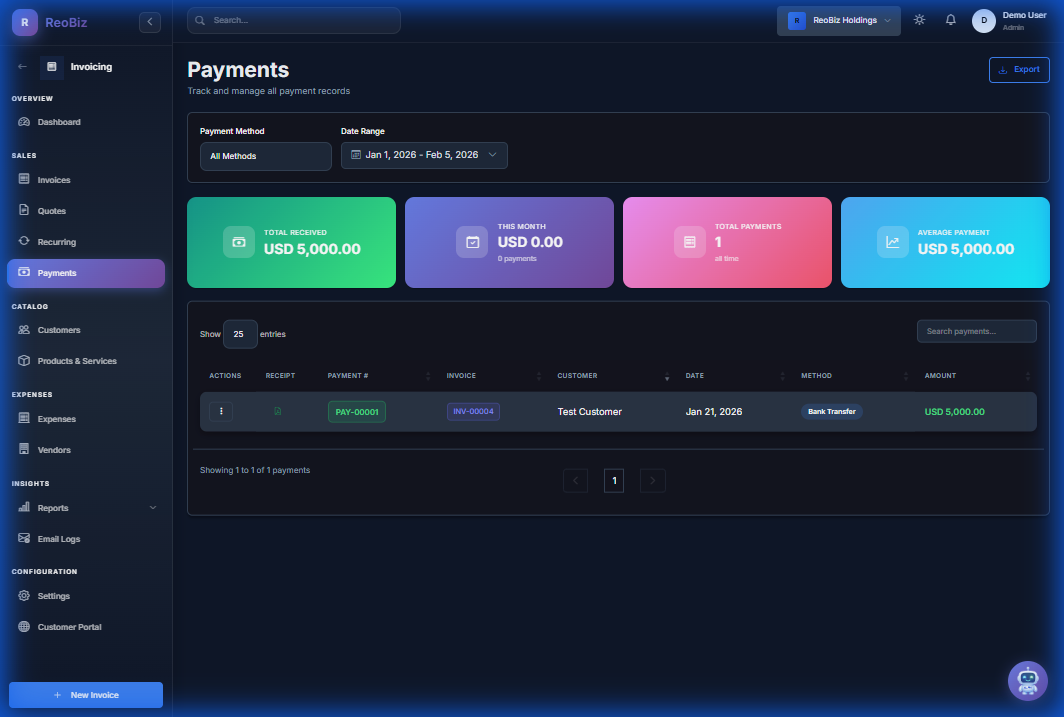
Task: Open the notifications bell
Action: point(951,19)
